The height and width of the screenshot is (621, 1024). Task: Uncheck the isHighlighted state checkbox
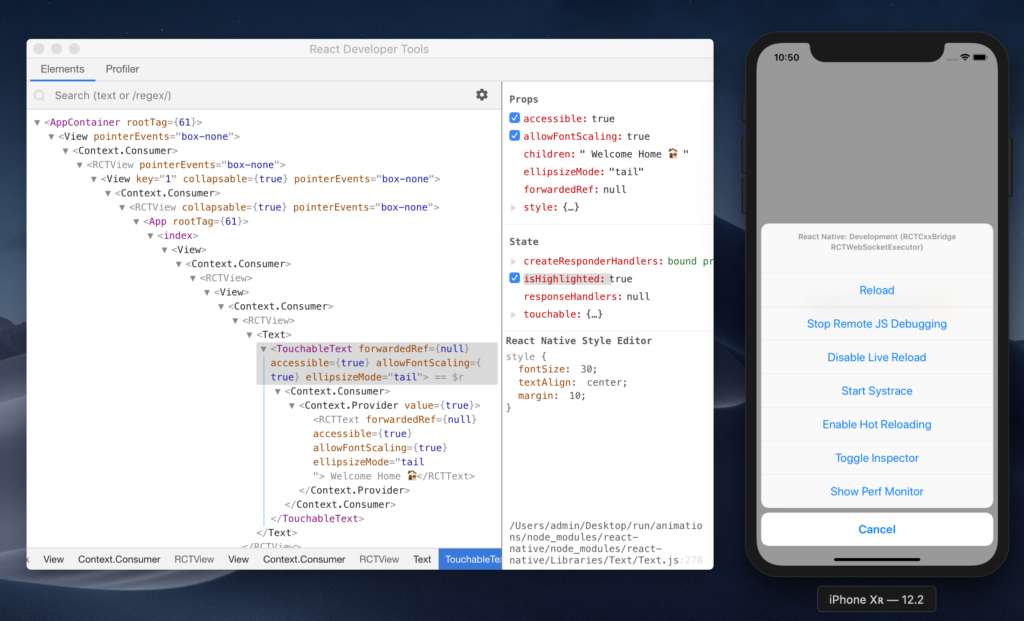514,278
